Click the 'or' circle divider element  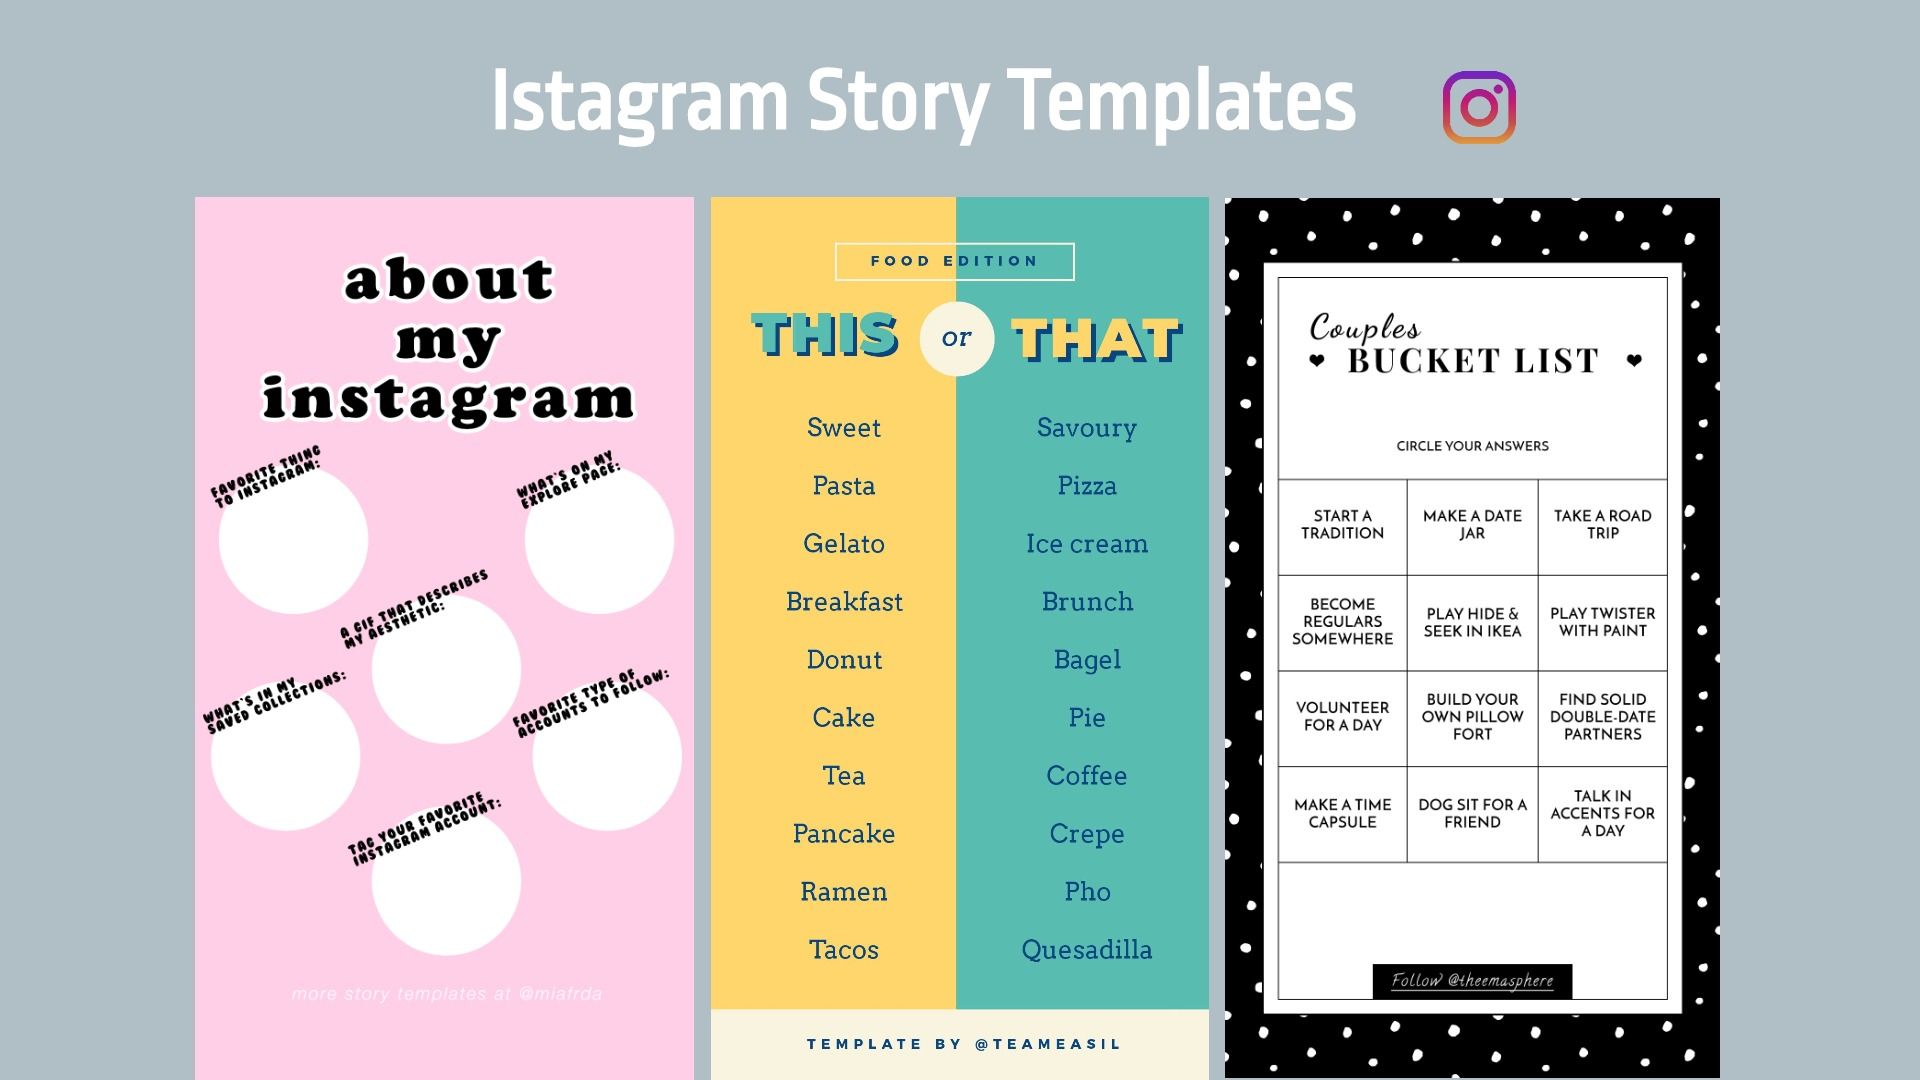coord(959,335)
